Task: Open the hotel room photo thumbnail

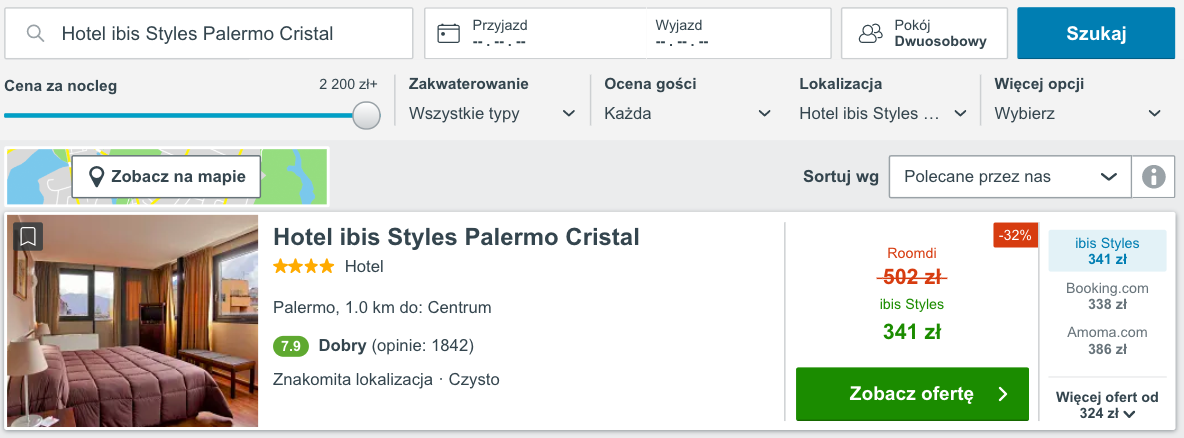Action: 133,321
